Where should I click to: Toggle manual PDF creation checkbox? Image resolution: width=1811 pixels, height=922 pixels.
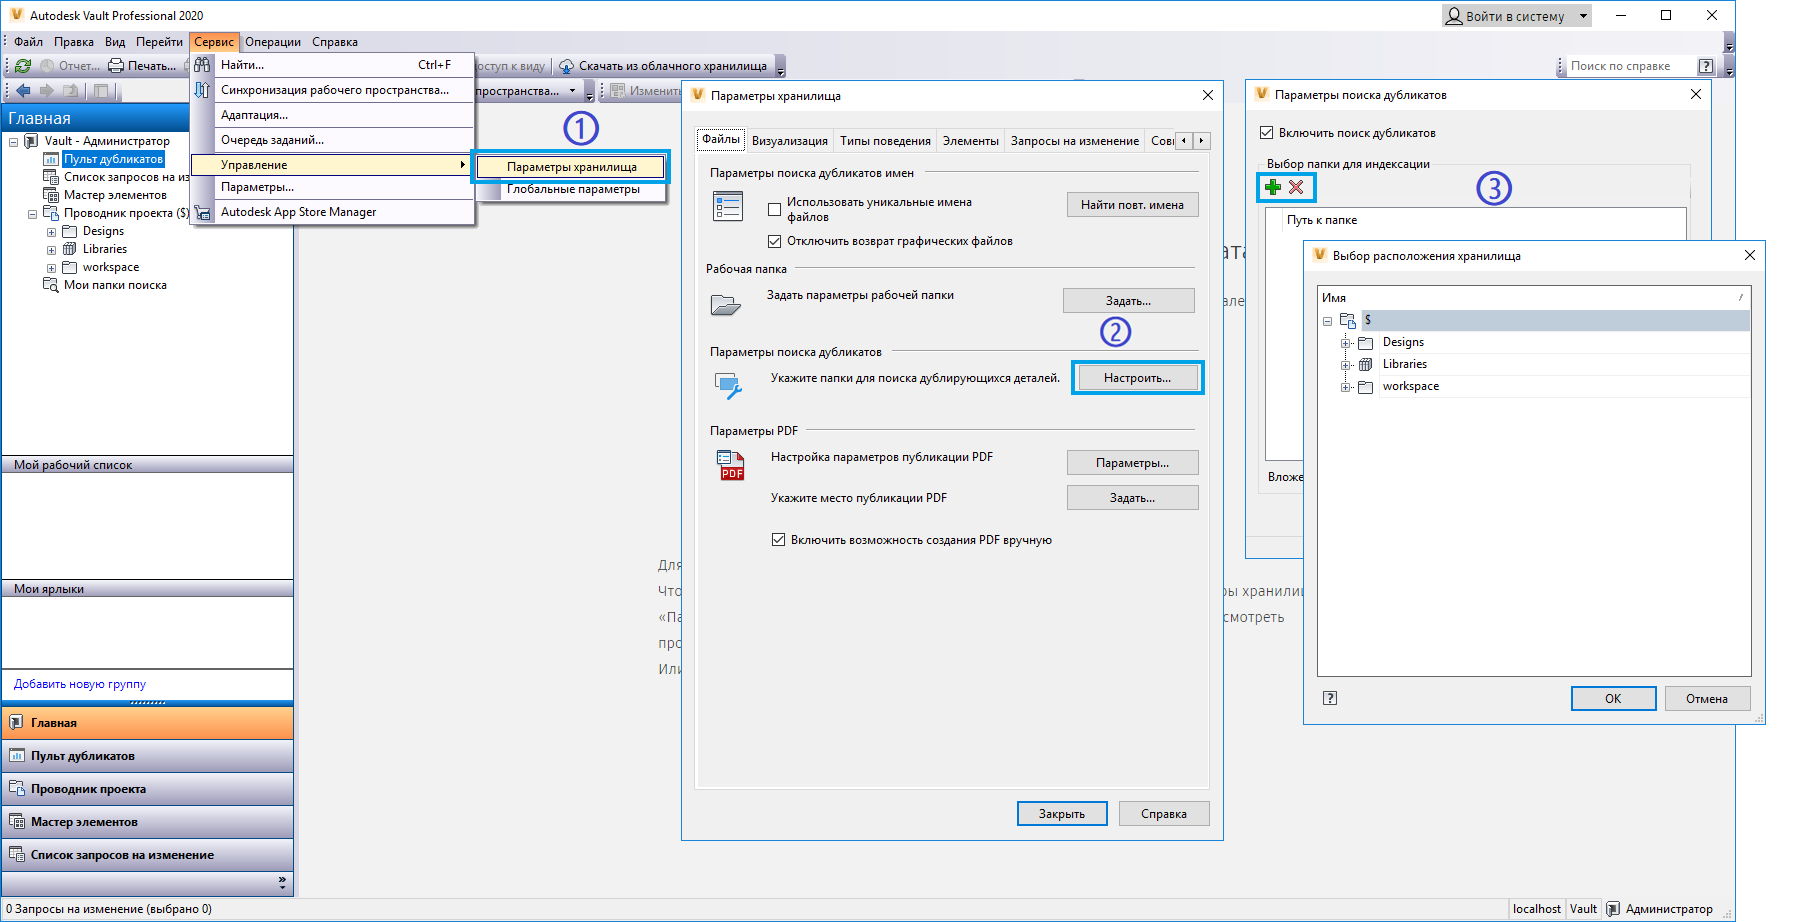click(x=778, y=540)
